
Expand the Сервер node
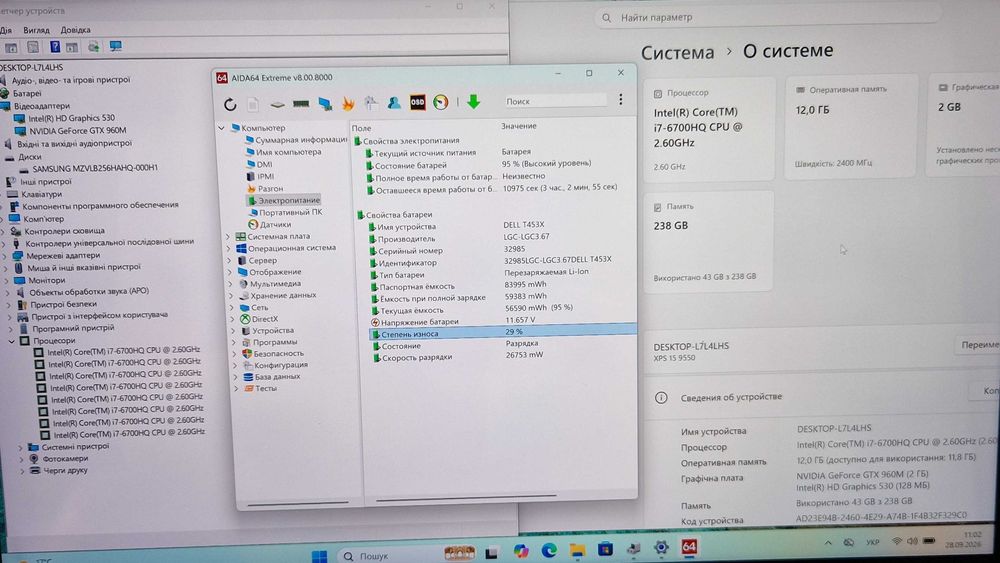pos(229,261)
